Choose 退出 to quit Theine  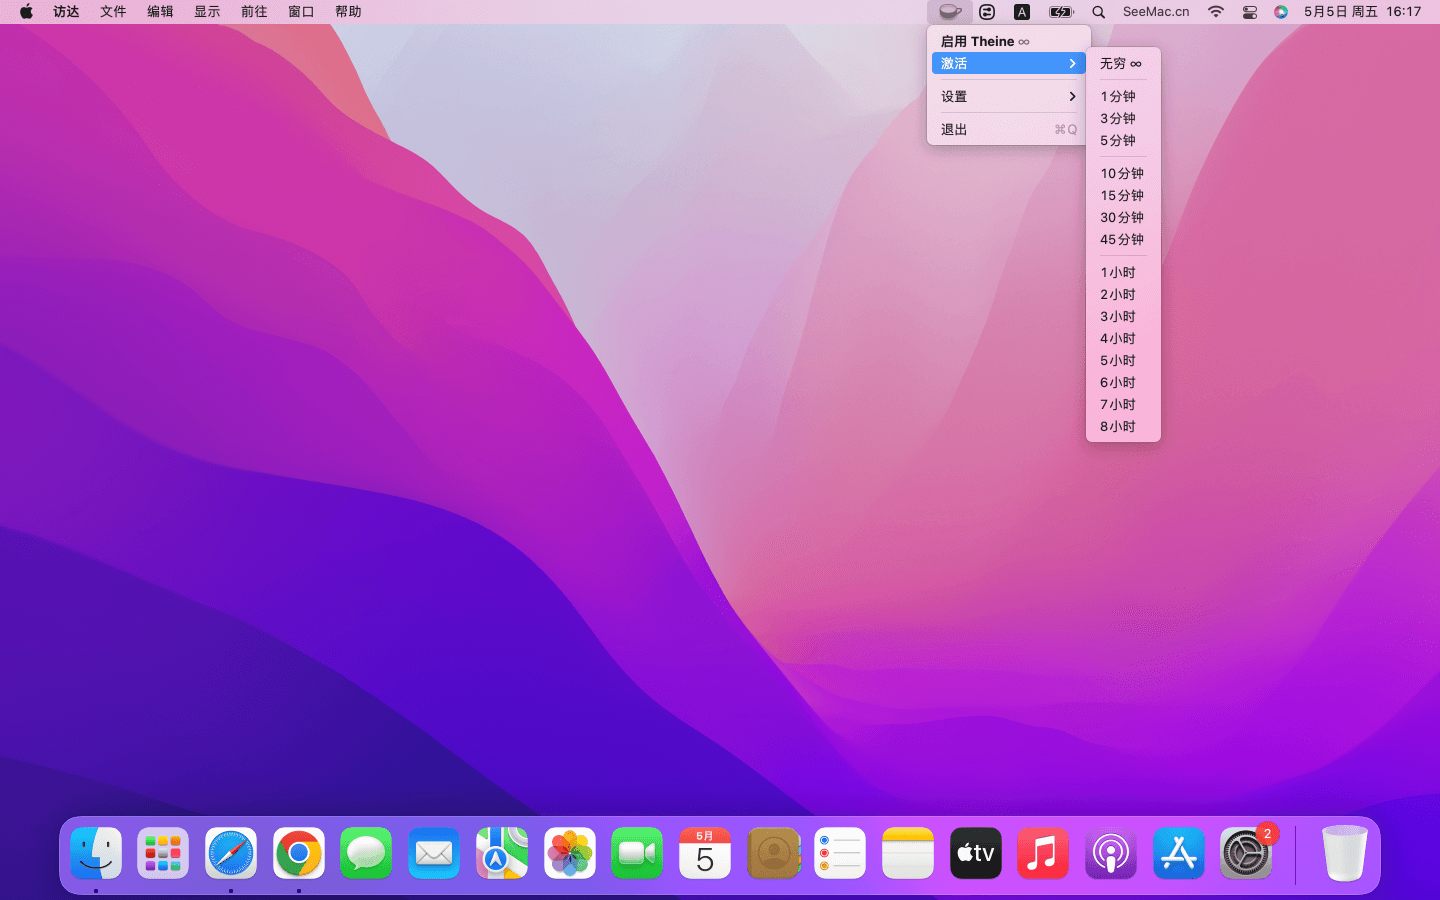[x=1008, y=130]
